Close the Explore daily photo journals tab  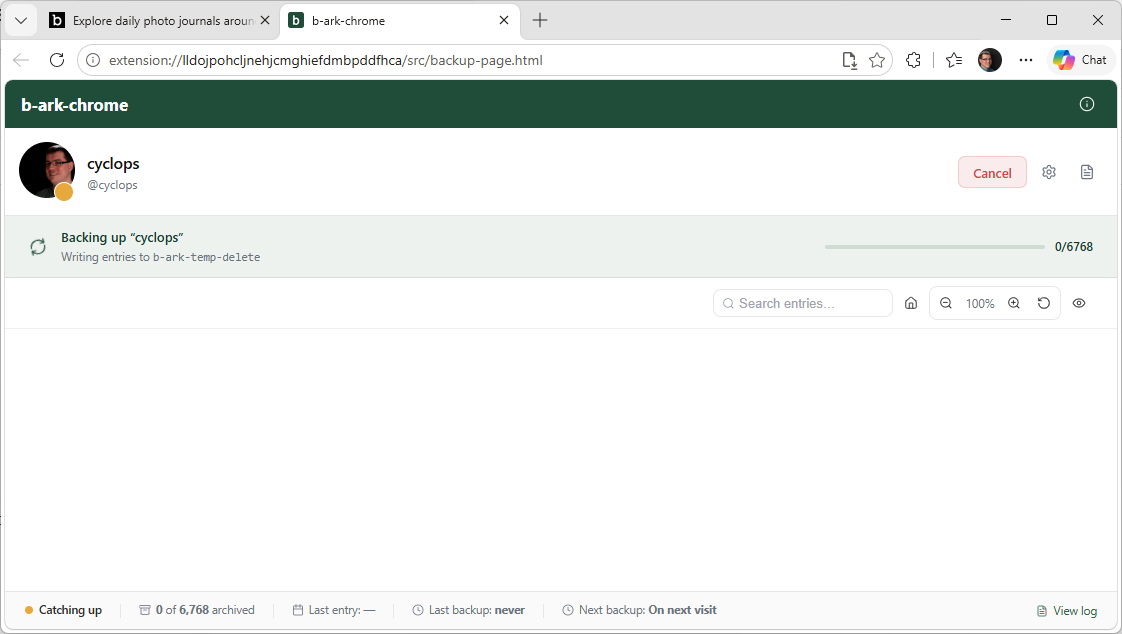coord(265,20)
